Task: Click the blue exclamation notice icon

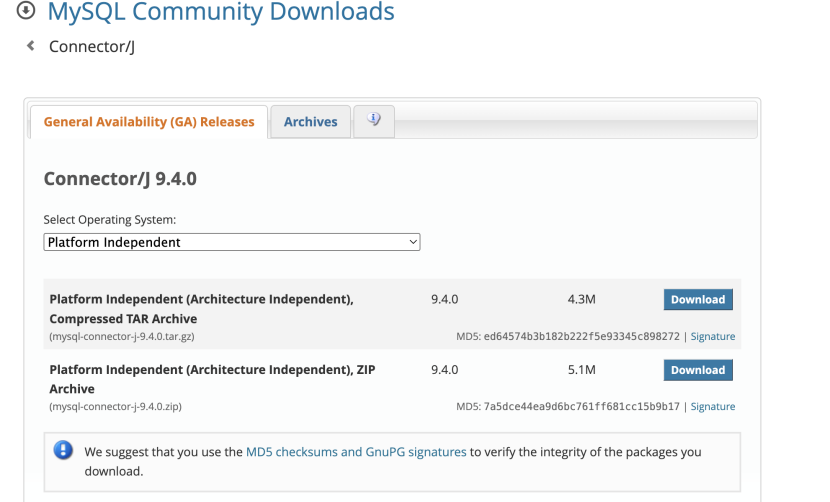Action: pos(63,451)
